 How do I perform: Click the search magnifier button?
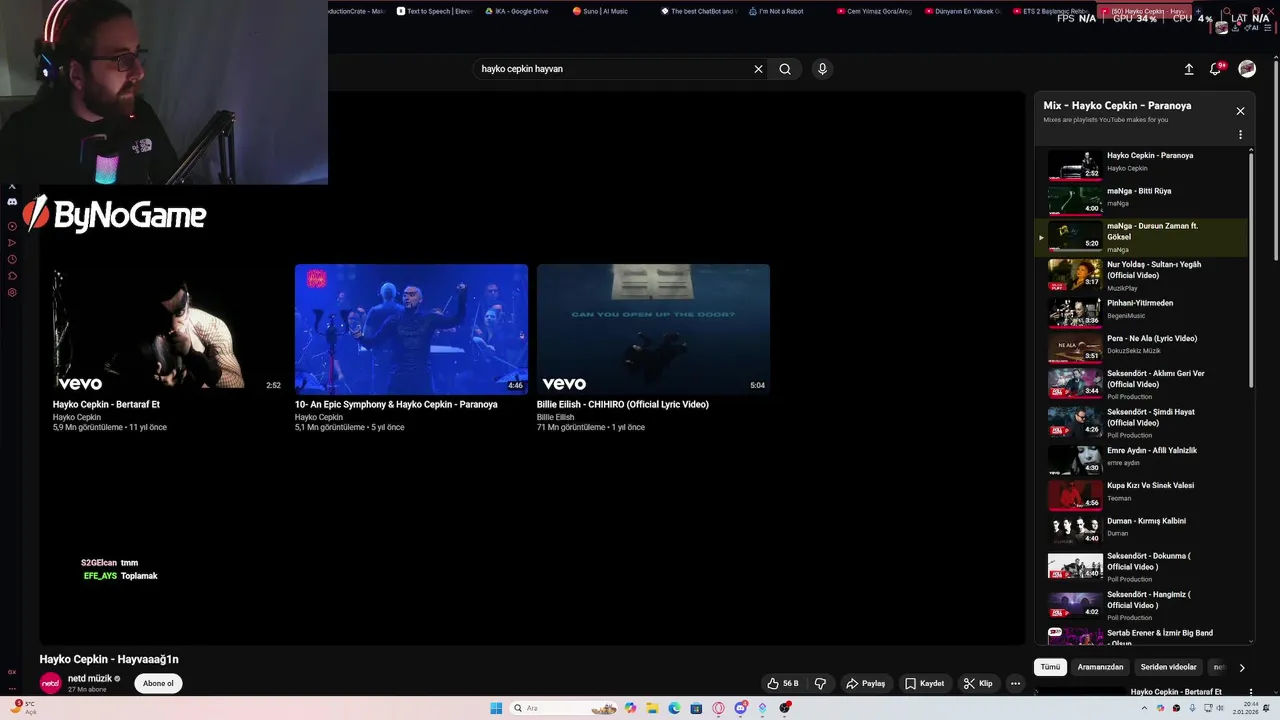(x=785, y=69)
